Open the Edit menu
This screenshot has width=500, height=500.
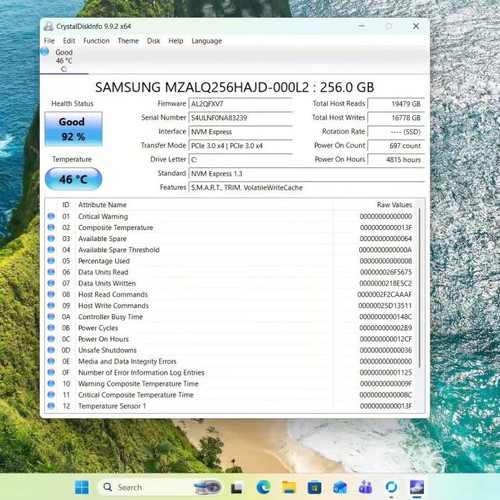tap(69, 41)
